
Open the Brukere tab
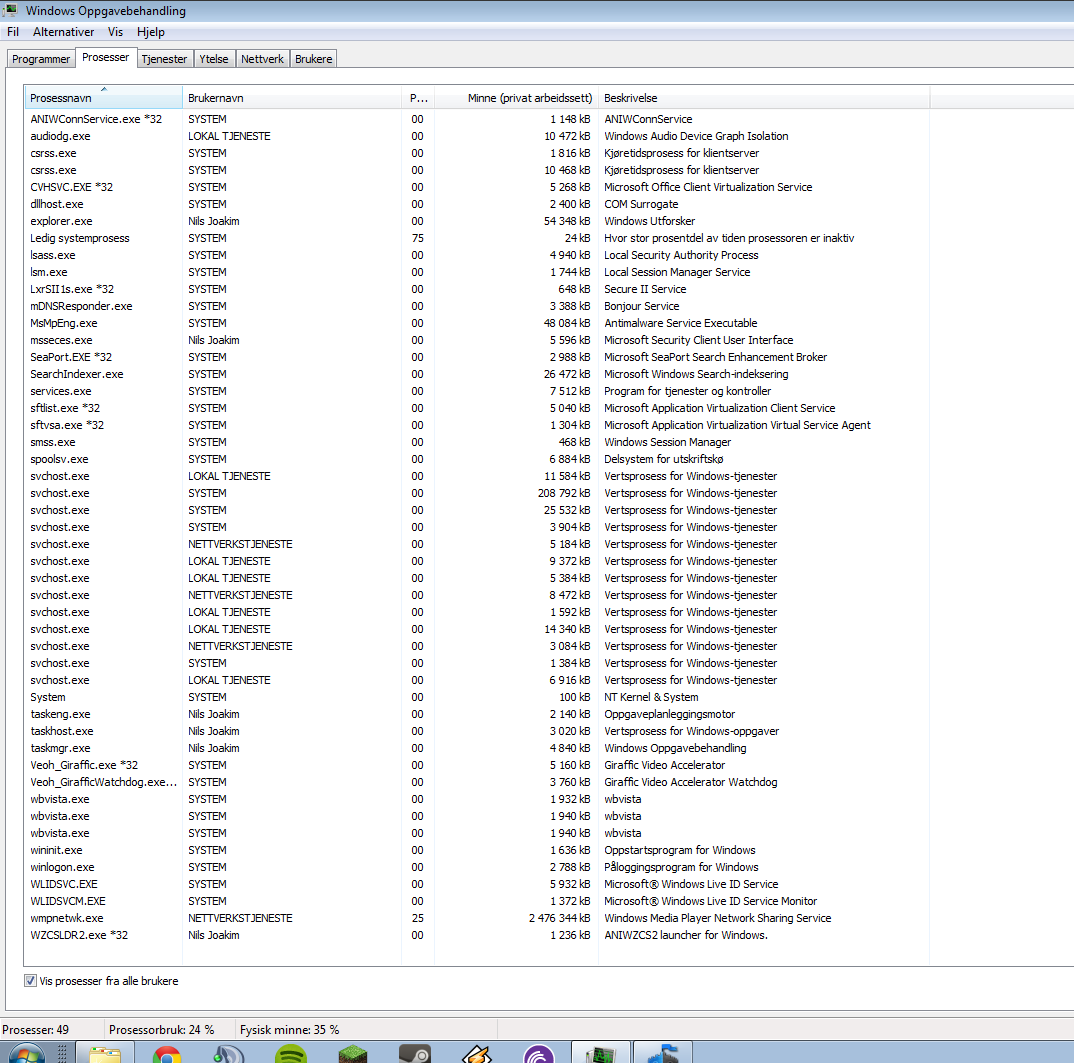coord(314,59)
